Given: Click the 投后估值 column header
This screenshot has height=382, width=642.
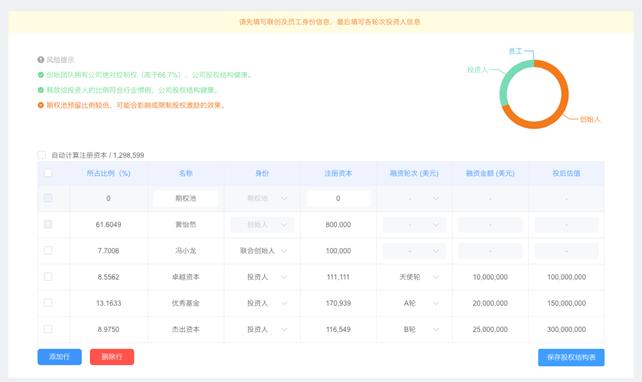Looking at the screenshot, I should point(566,173).
